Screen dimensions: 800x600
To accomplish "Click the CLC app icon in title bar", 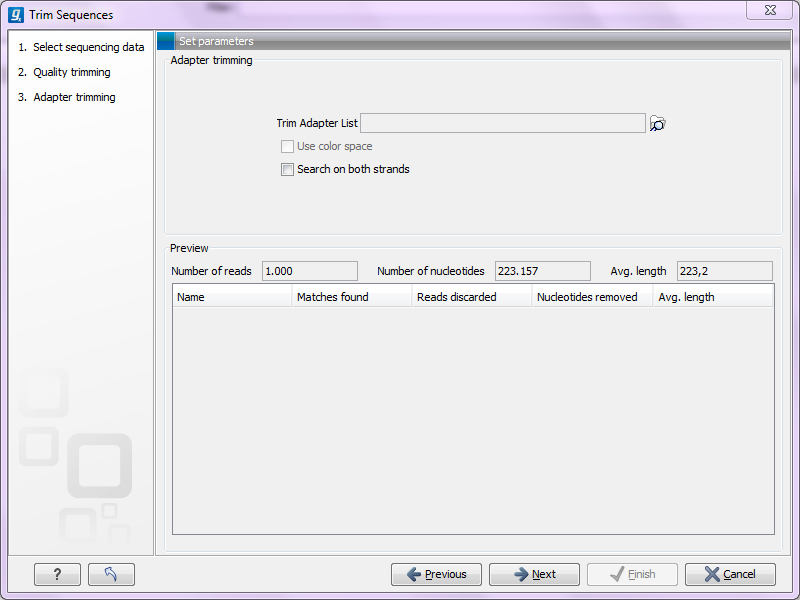I will (16, 15).
